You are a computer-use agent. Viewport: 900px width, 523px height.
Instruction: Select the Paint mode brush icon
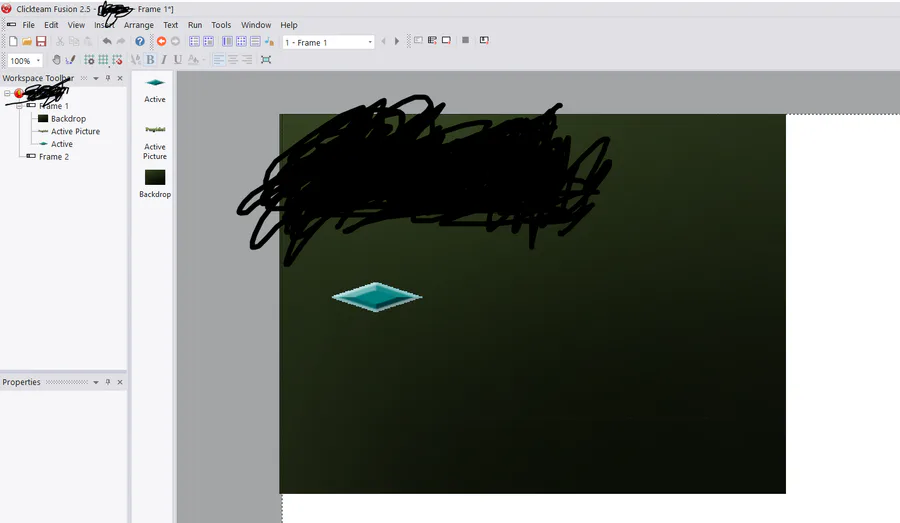[70, 60]
